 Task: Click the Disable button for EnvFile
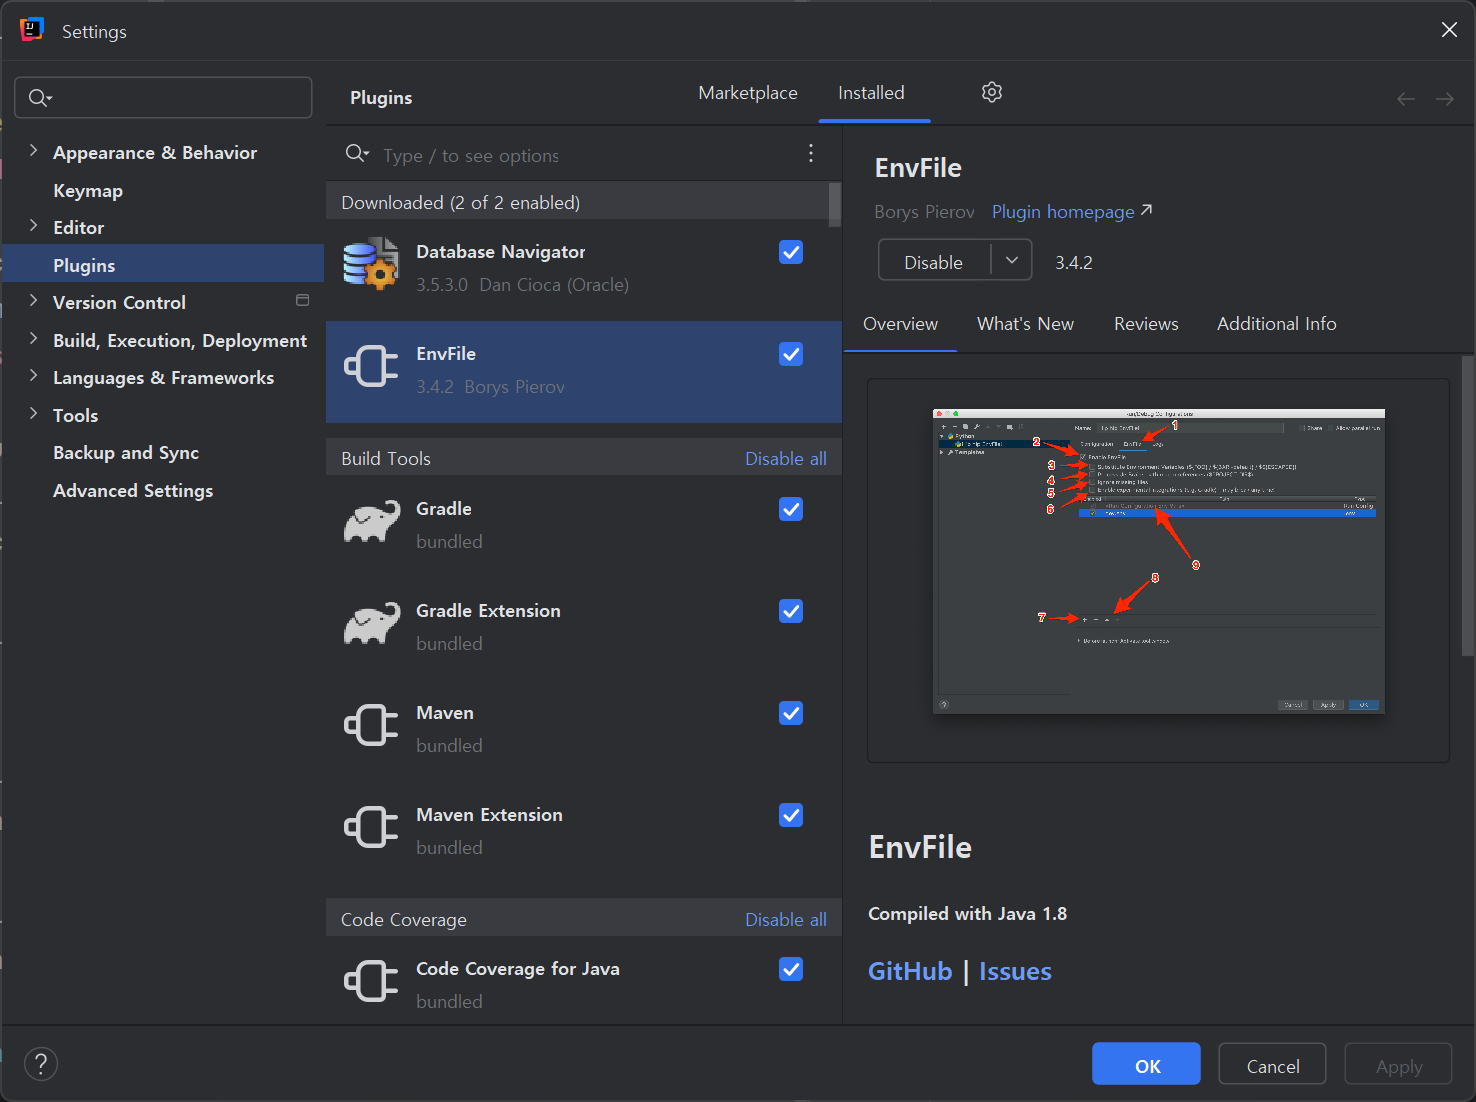(934, 261)
